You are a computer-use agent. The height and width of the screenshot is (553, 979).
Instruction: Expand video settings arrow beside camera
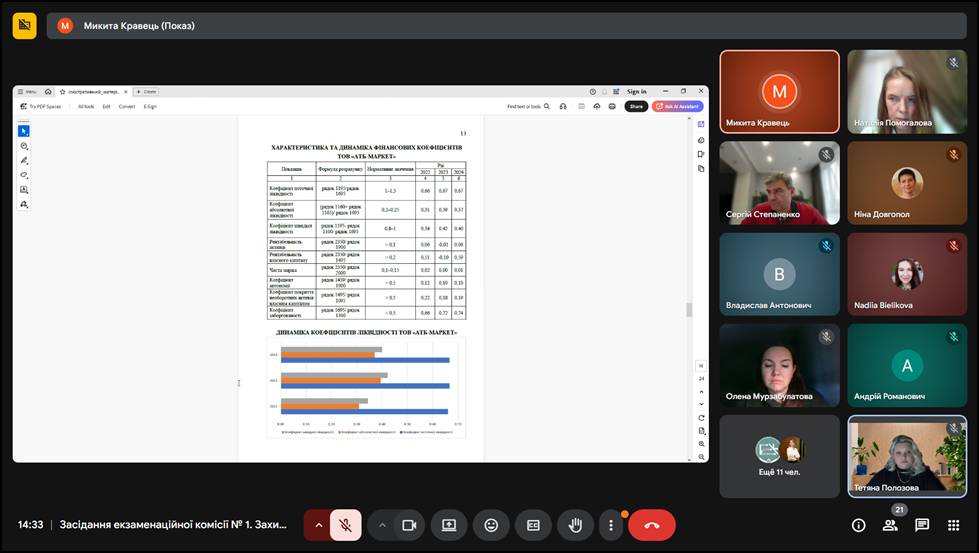pos(382,525)
